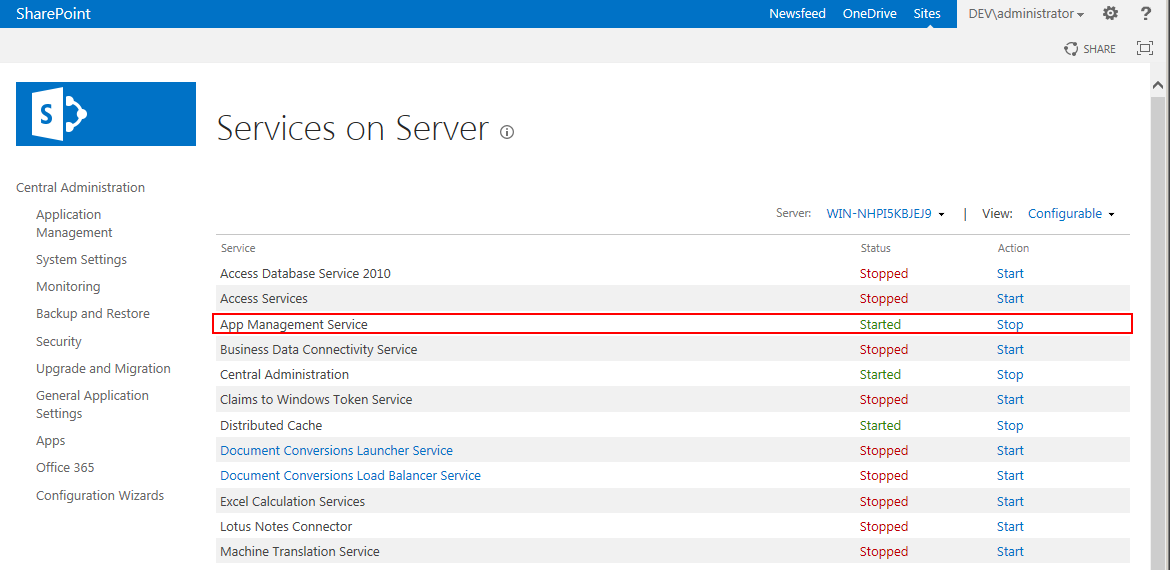Start Document Conversions Load Balancer Service
Image resolution: width=1170 pixels, height=570 pixels.
click(1010, 475)
